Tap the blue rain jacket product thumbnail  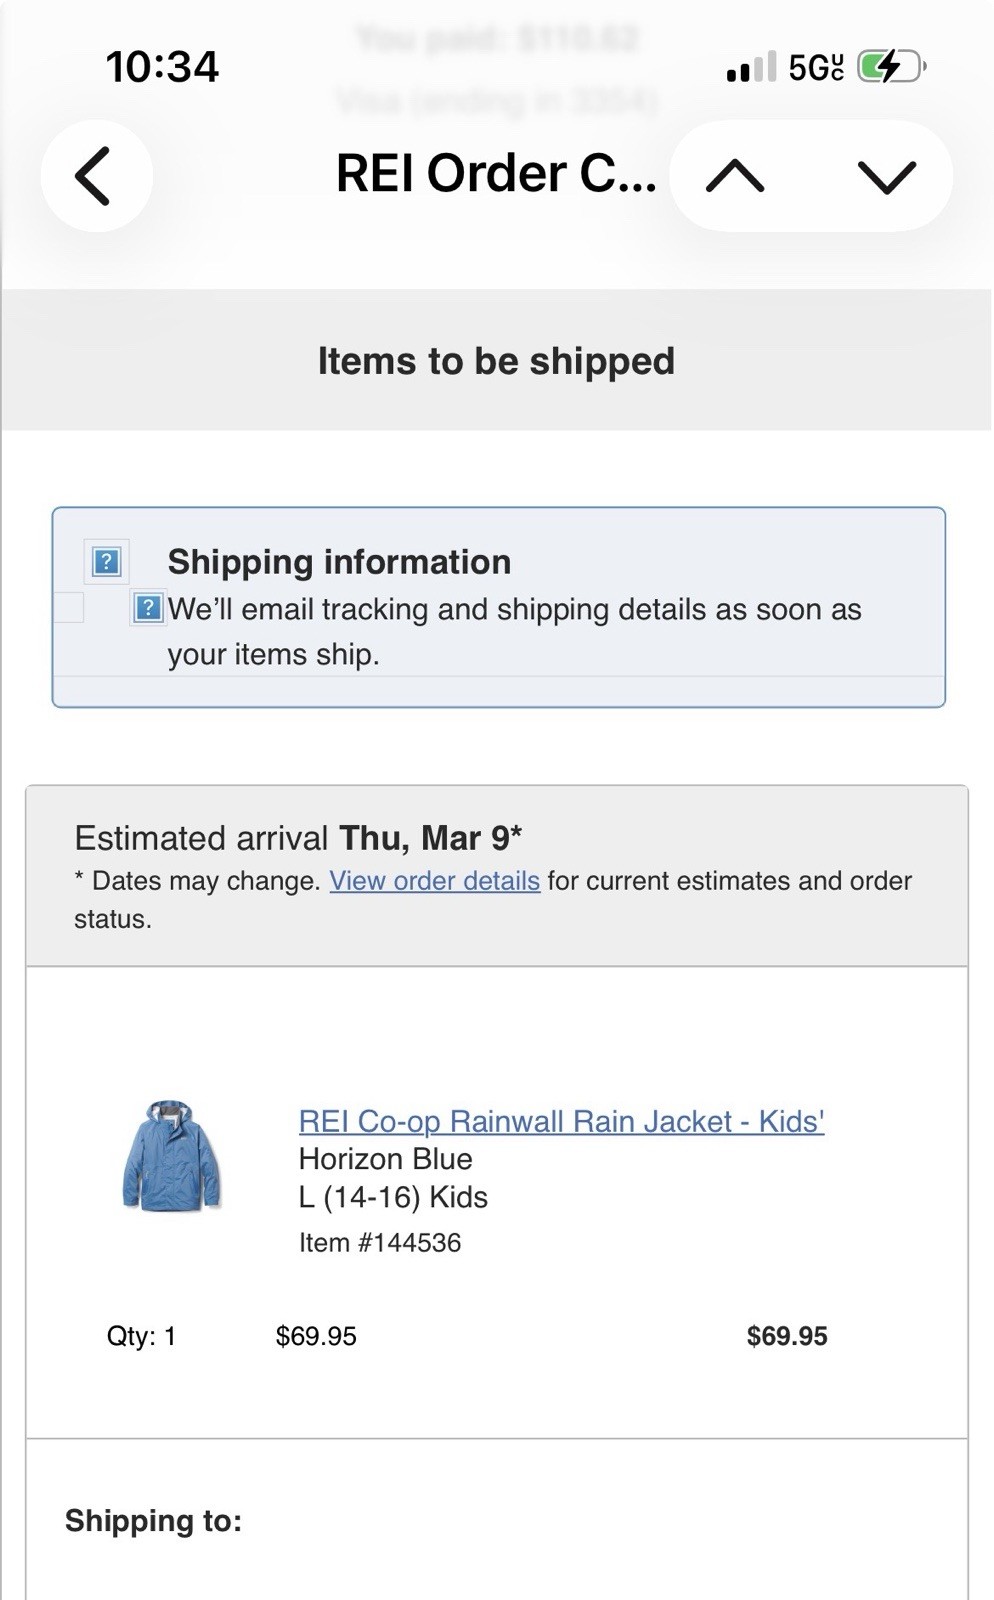point(171,1156)
